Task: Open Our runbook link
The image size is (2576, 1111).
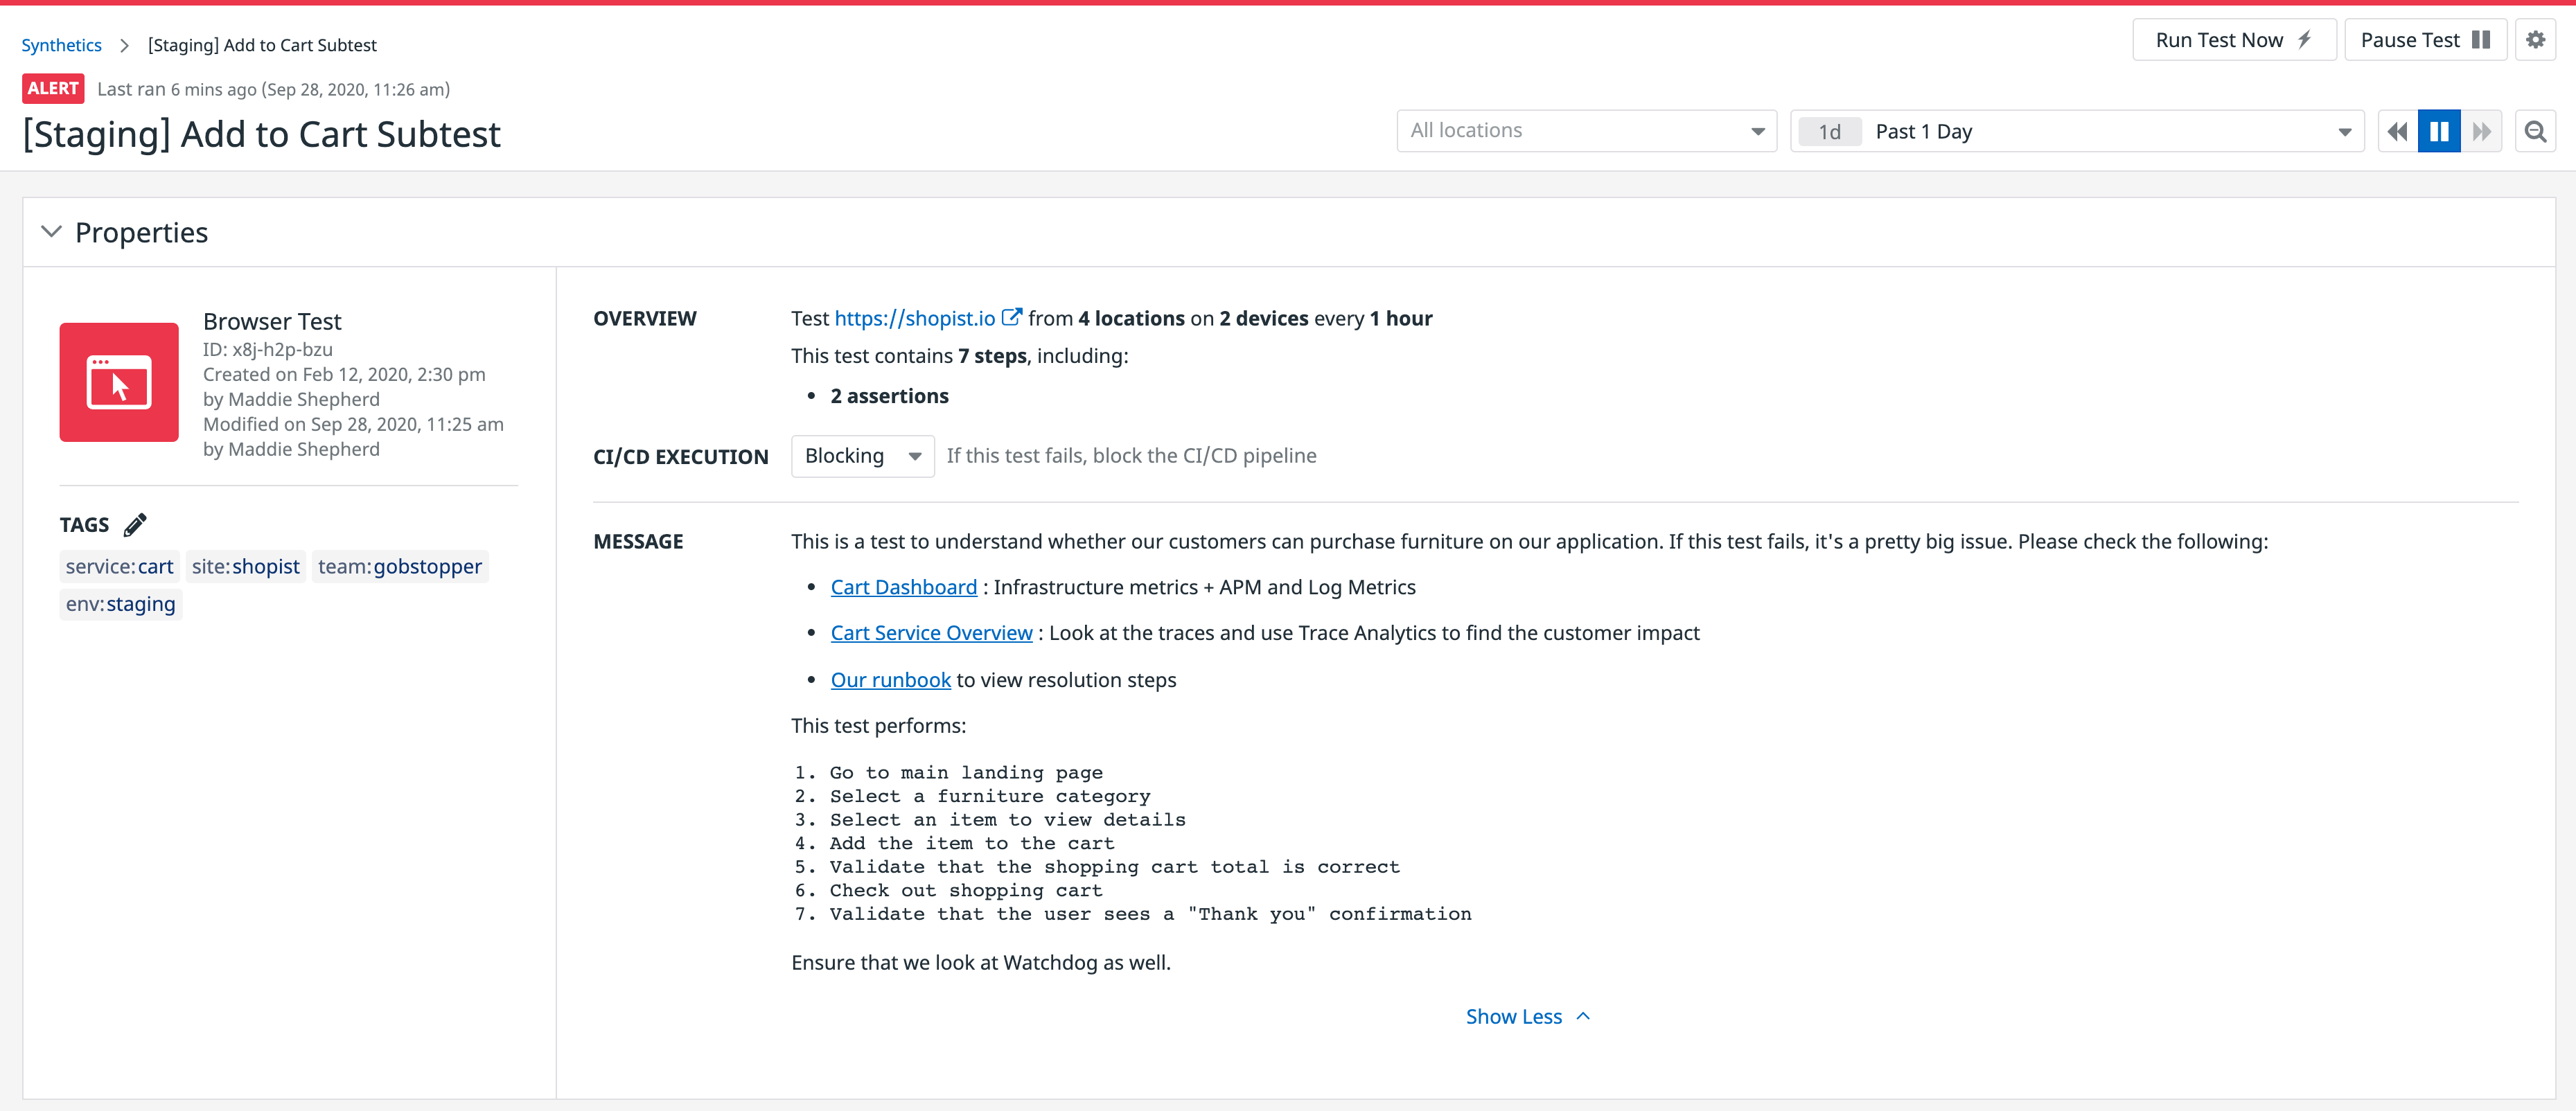Action: [x=890, y=679]
